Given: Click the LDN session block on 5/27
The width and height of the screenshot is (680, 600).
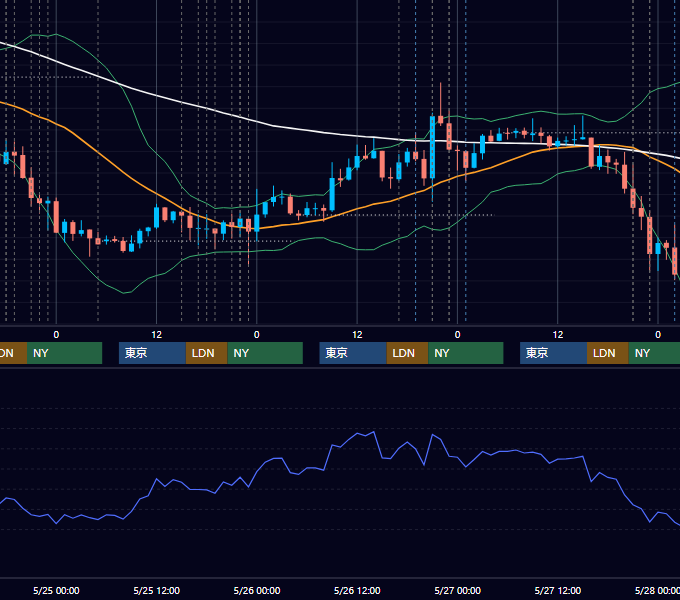Looking at the screenshot, I should 608,353.
